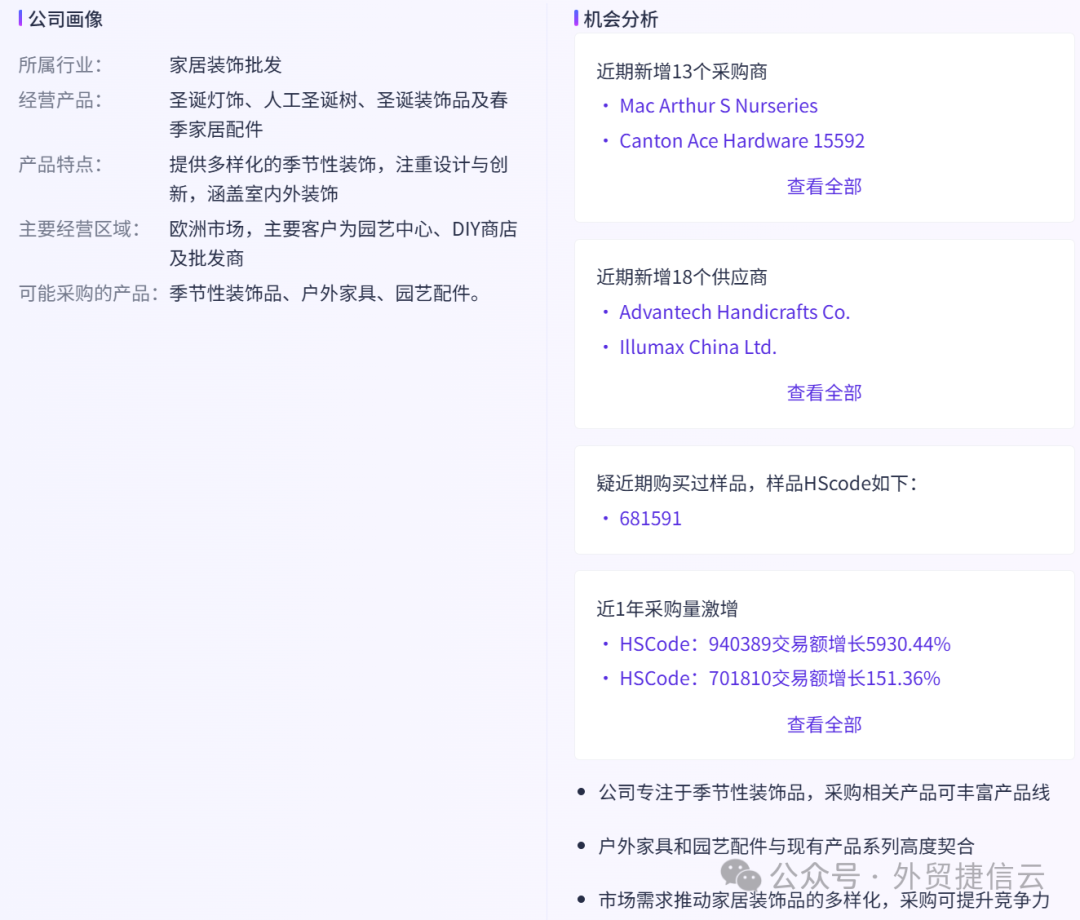Click 查看全部 under the new suppliers list
Screen dimensions: 1080x920
coord(823,392)
